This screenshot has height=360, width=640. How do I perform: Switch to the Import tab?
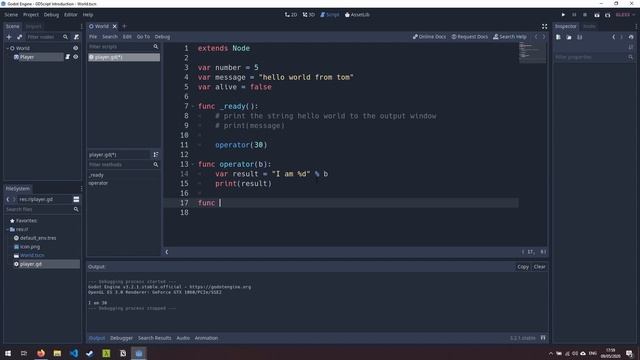(x=33, y=27)
